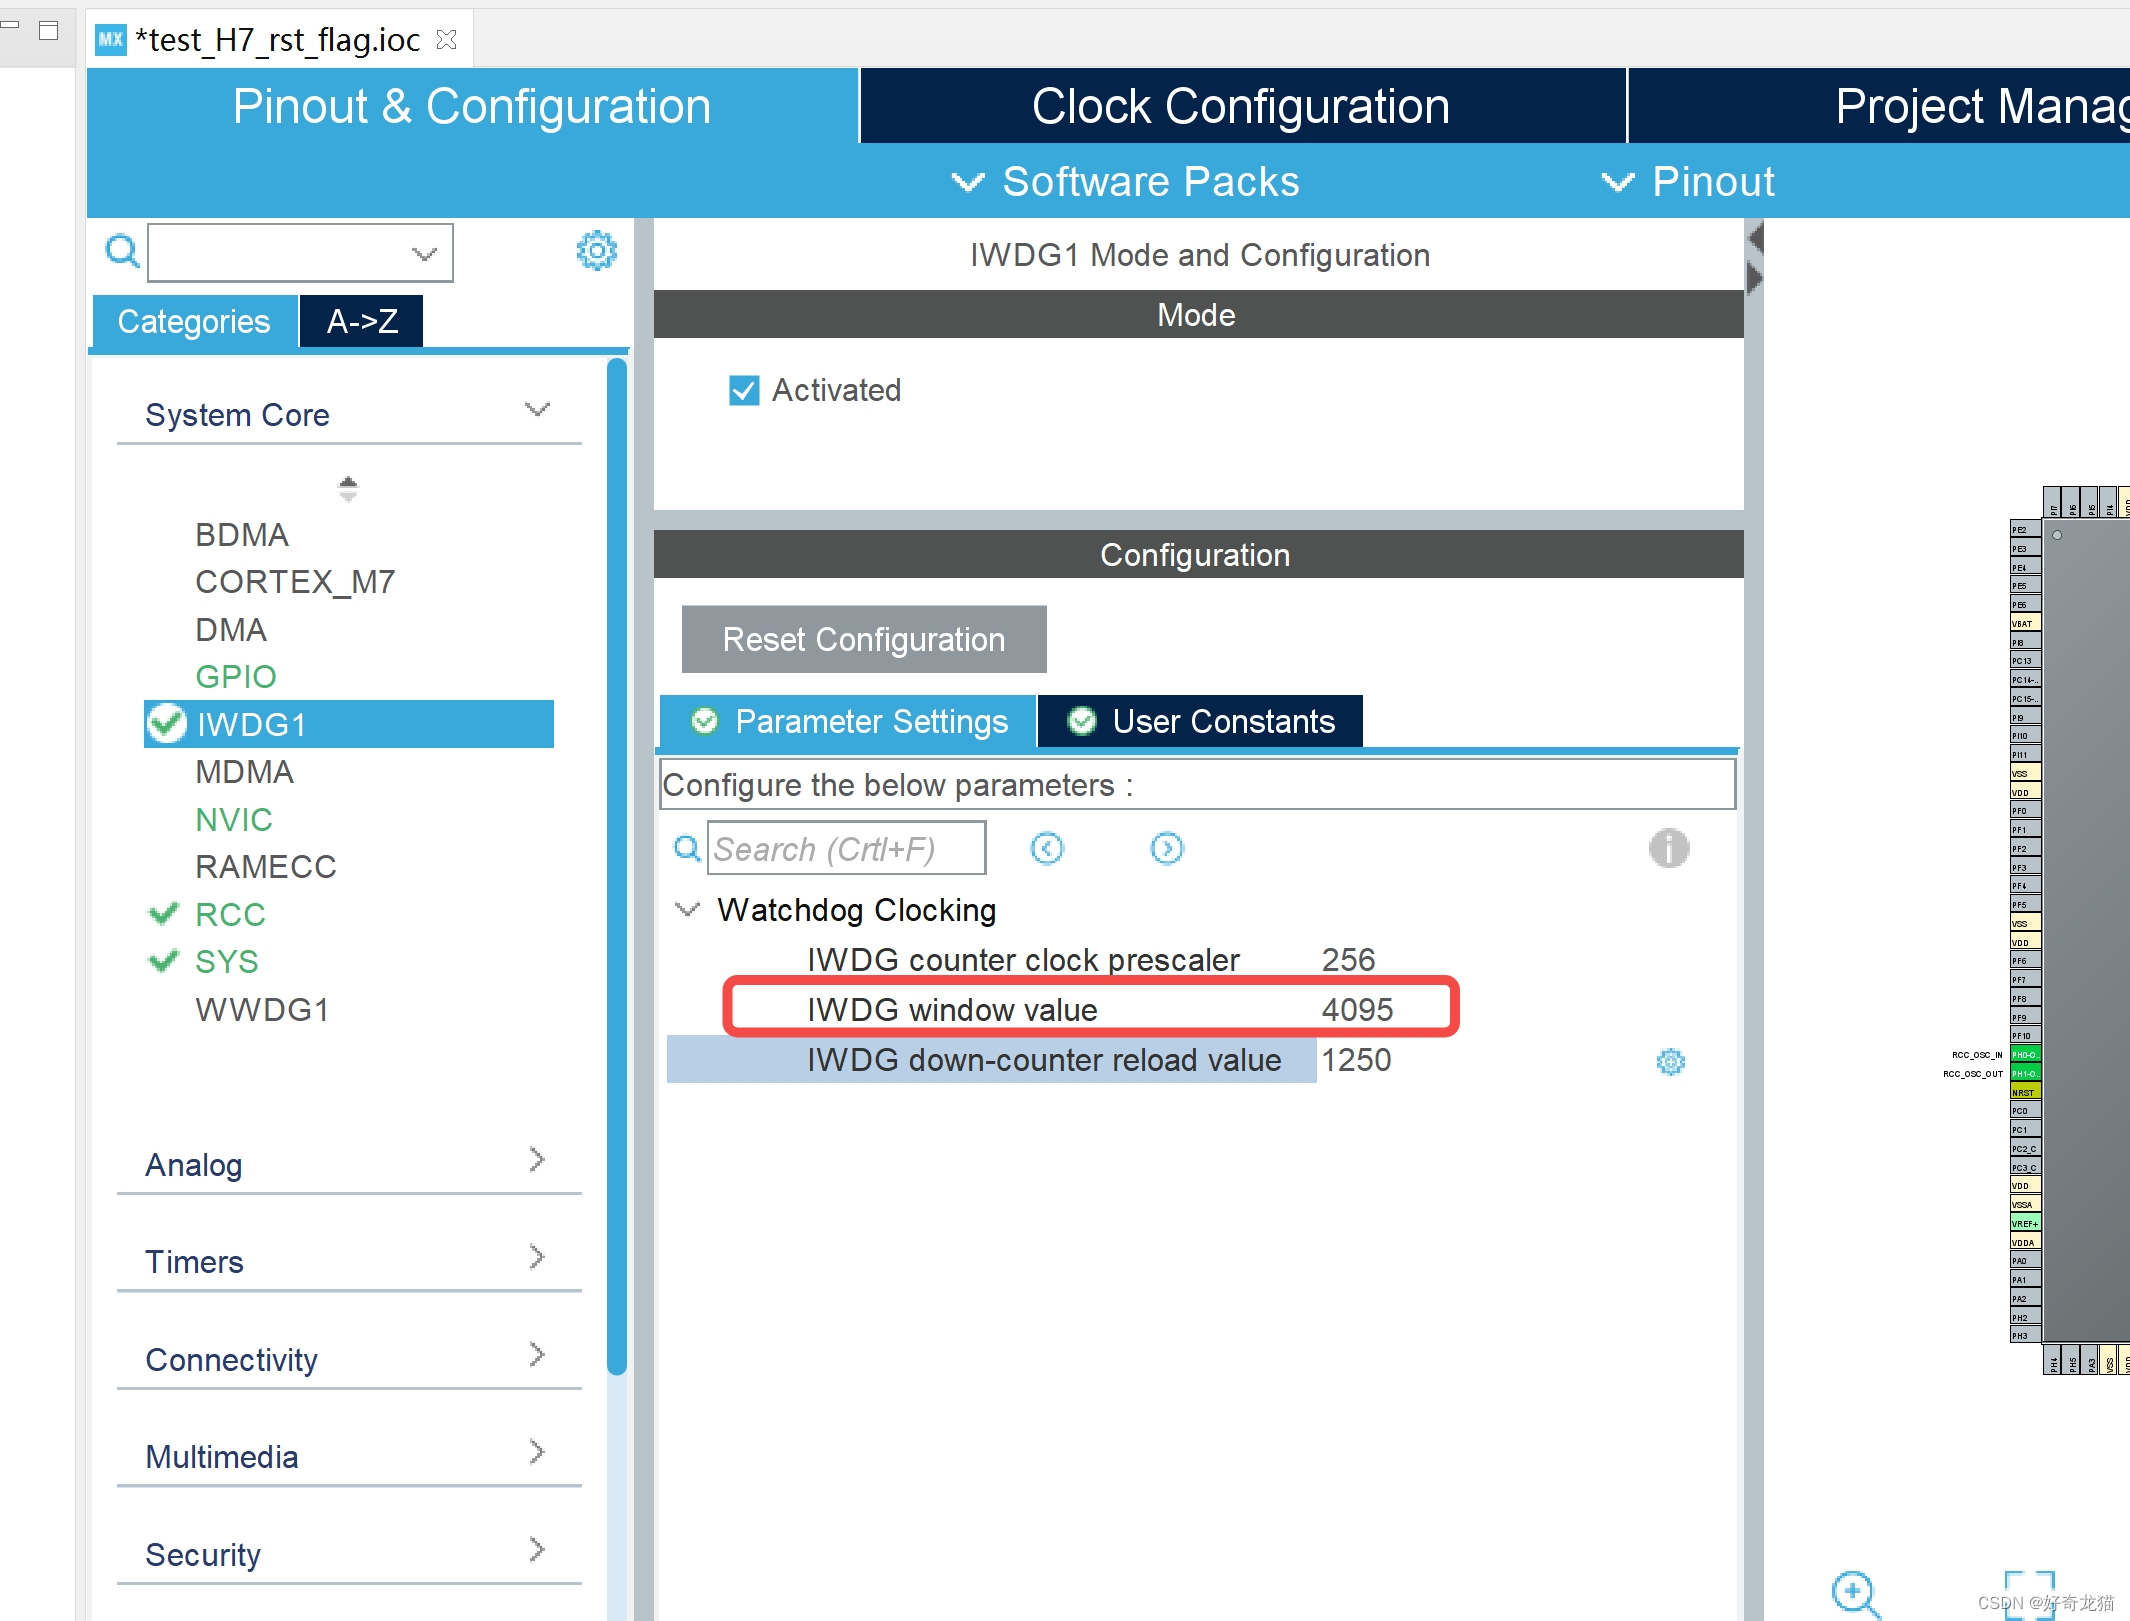This screenshot has width=2130, height=1621.
Task: Click the categories list vertical scrollbar
Action: click(616, 860)
